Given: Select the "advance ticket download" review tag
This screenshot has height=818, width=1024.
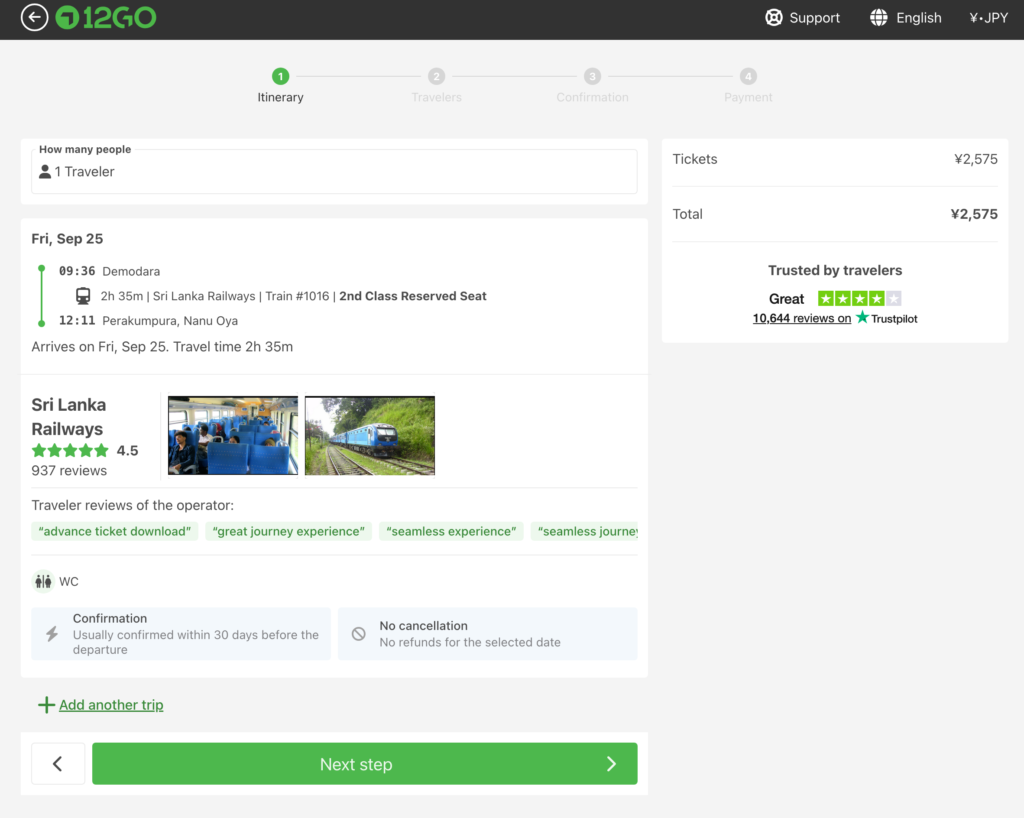Looking at the screenshot, I should (114, 531).
